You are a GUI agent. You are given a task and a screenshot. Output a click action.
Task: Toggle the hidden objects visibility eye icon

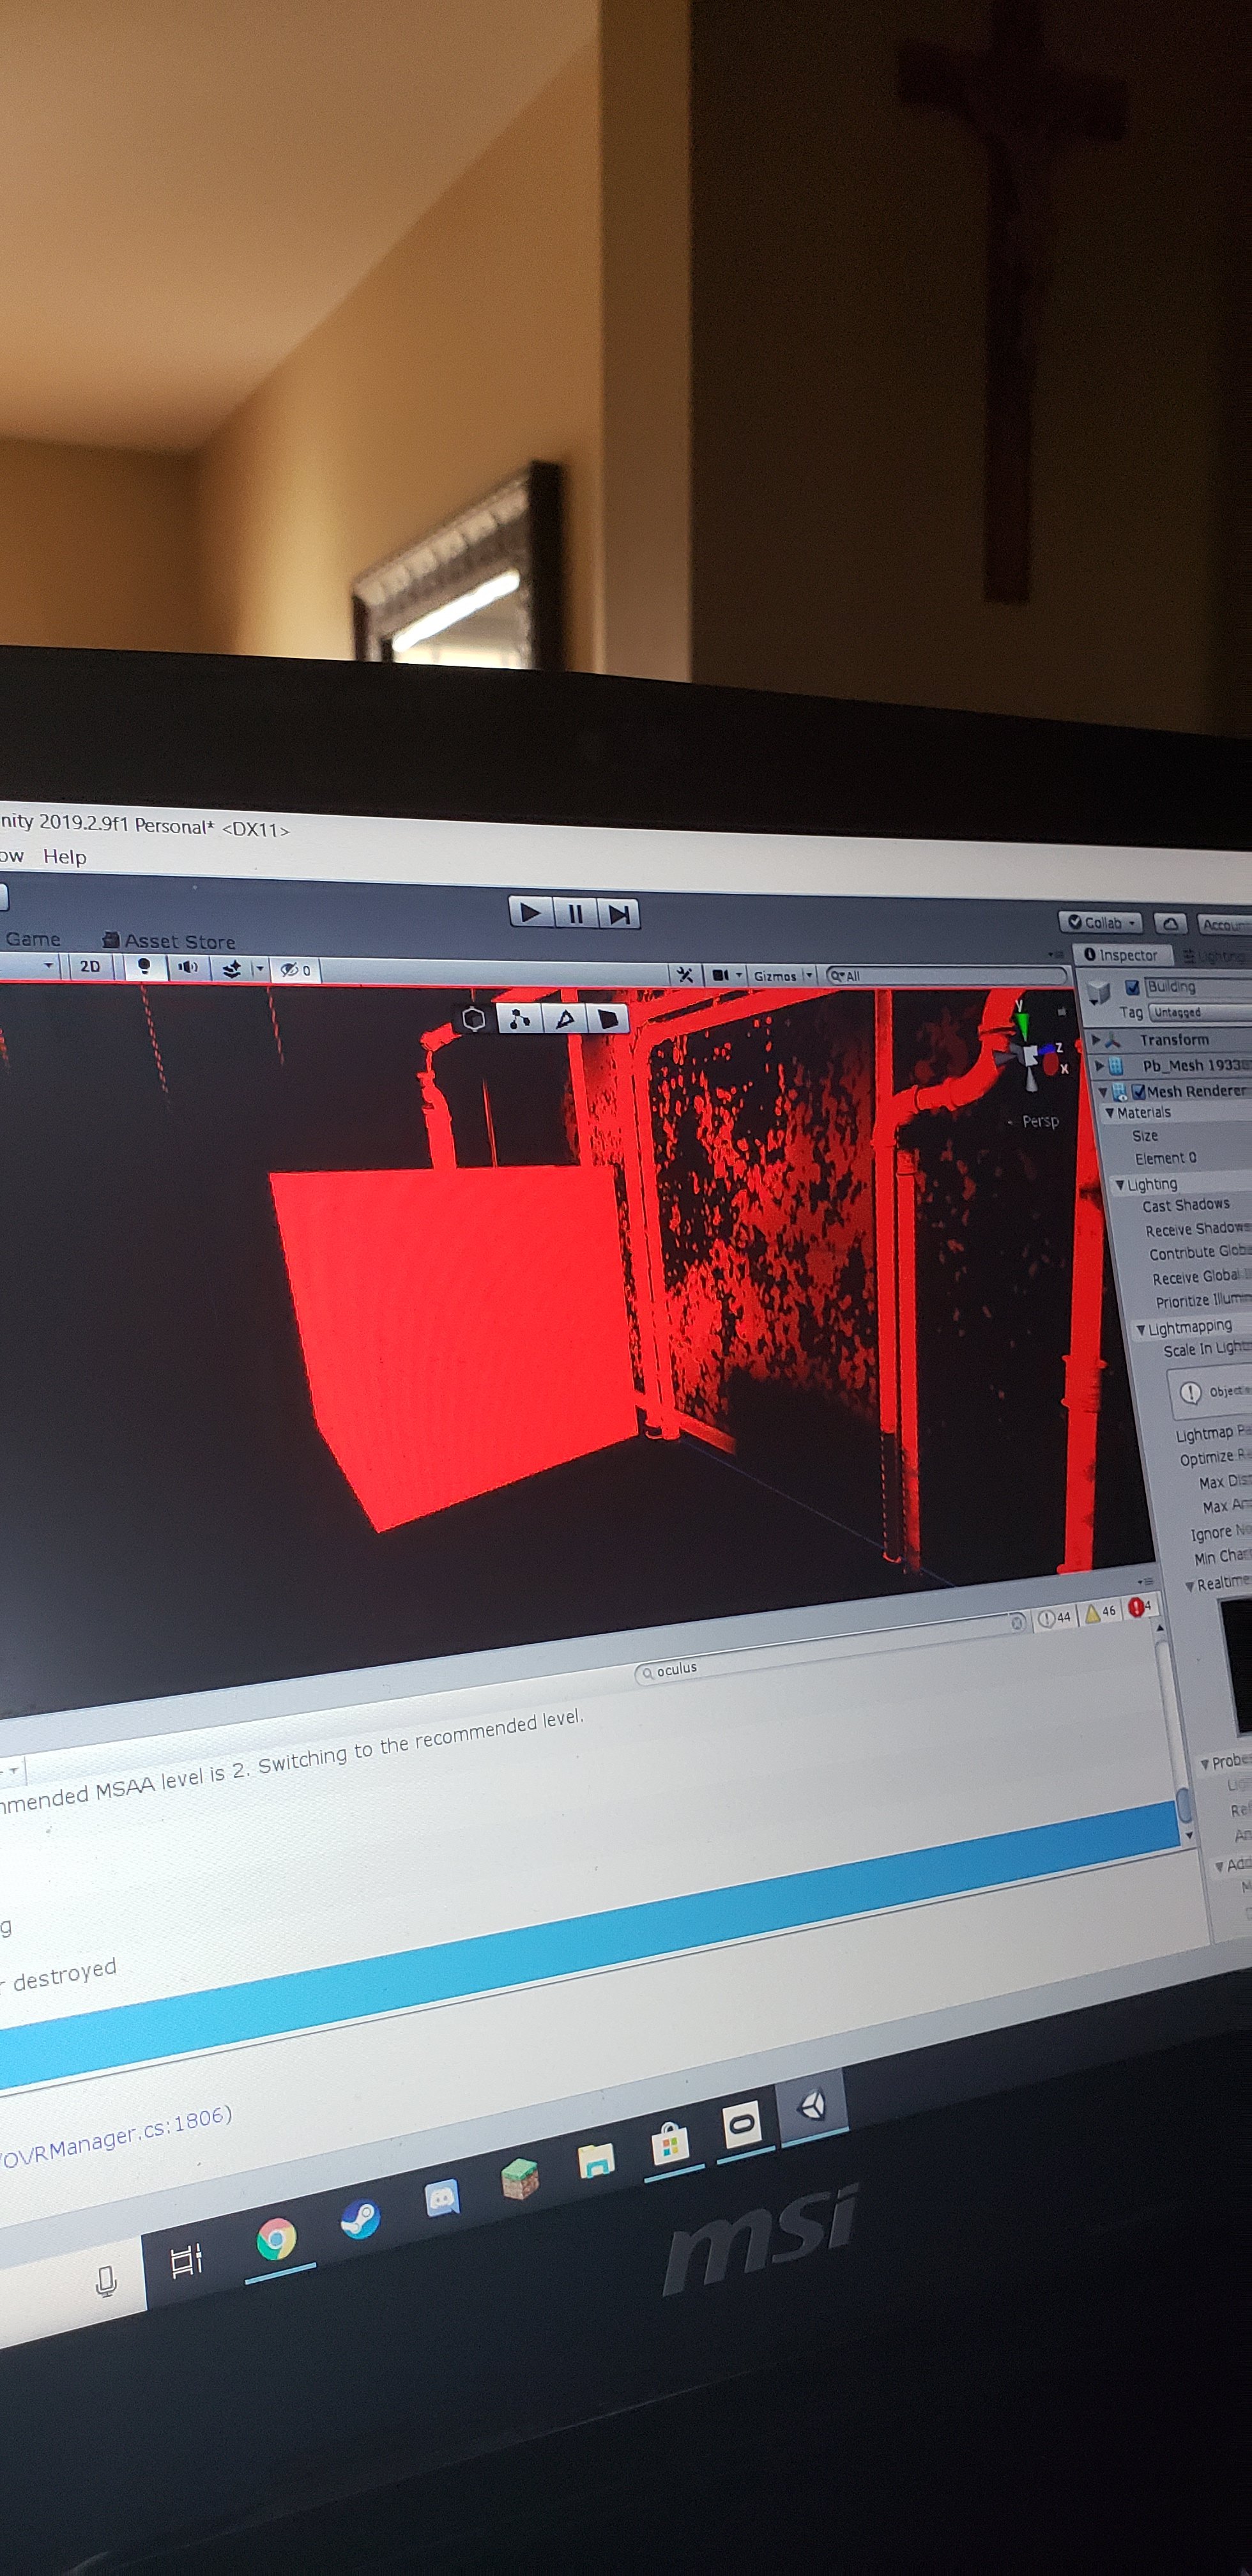pos(294,970)
